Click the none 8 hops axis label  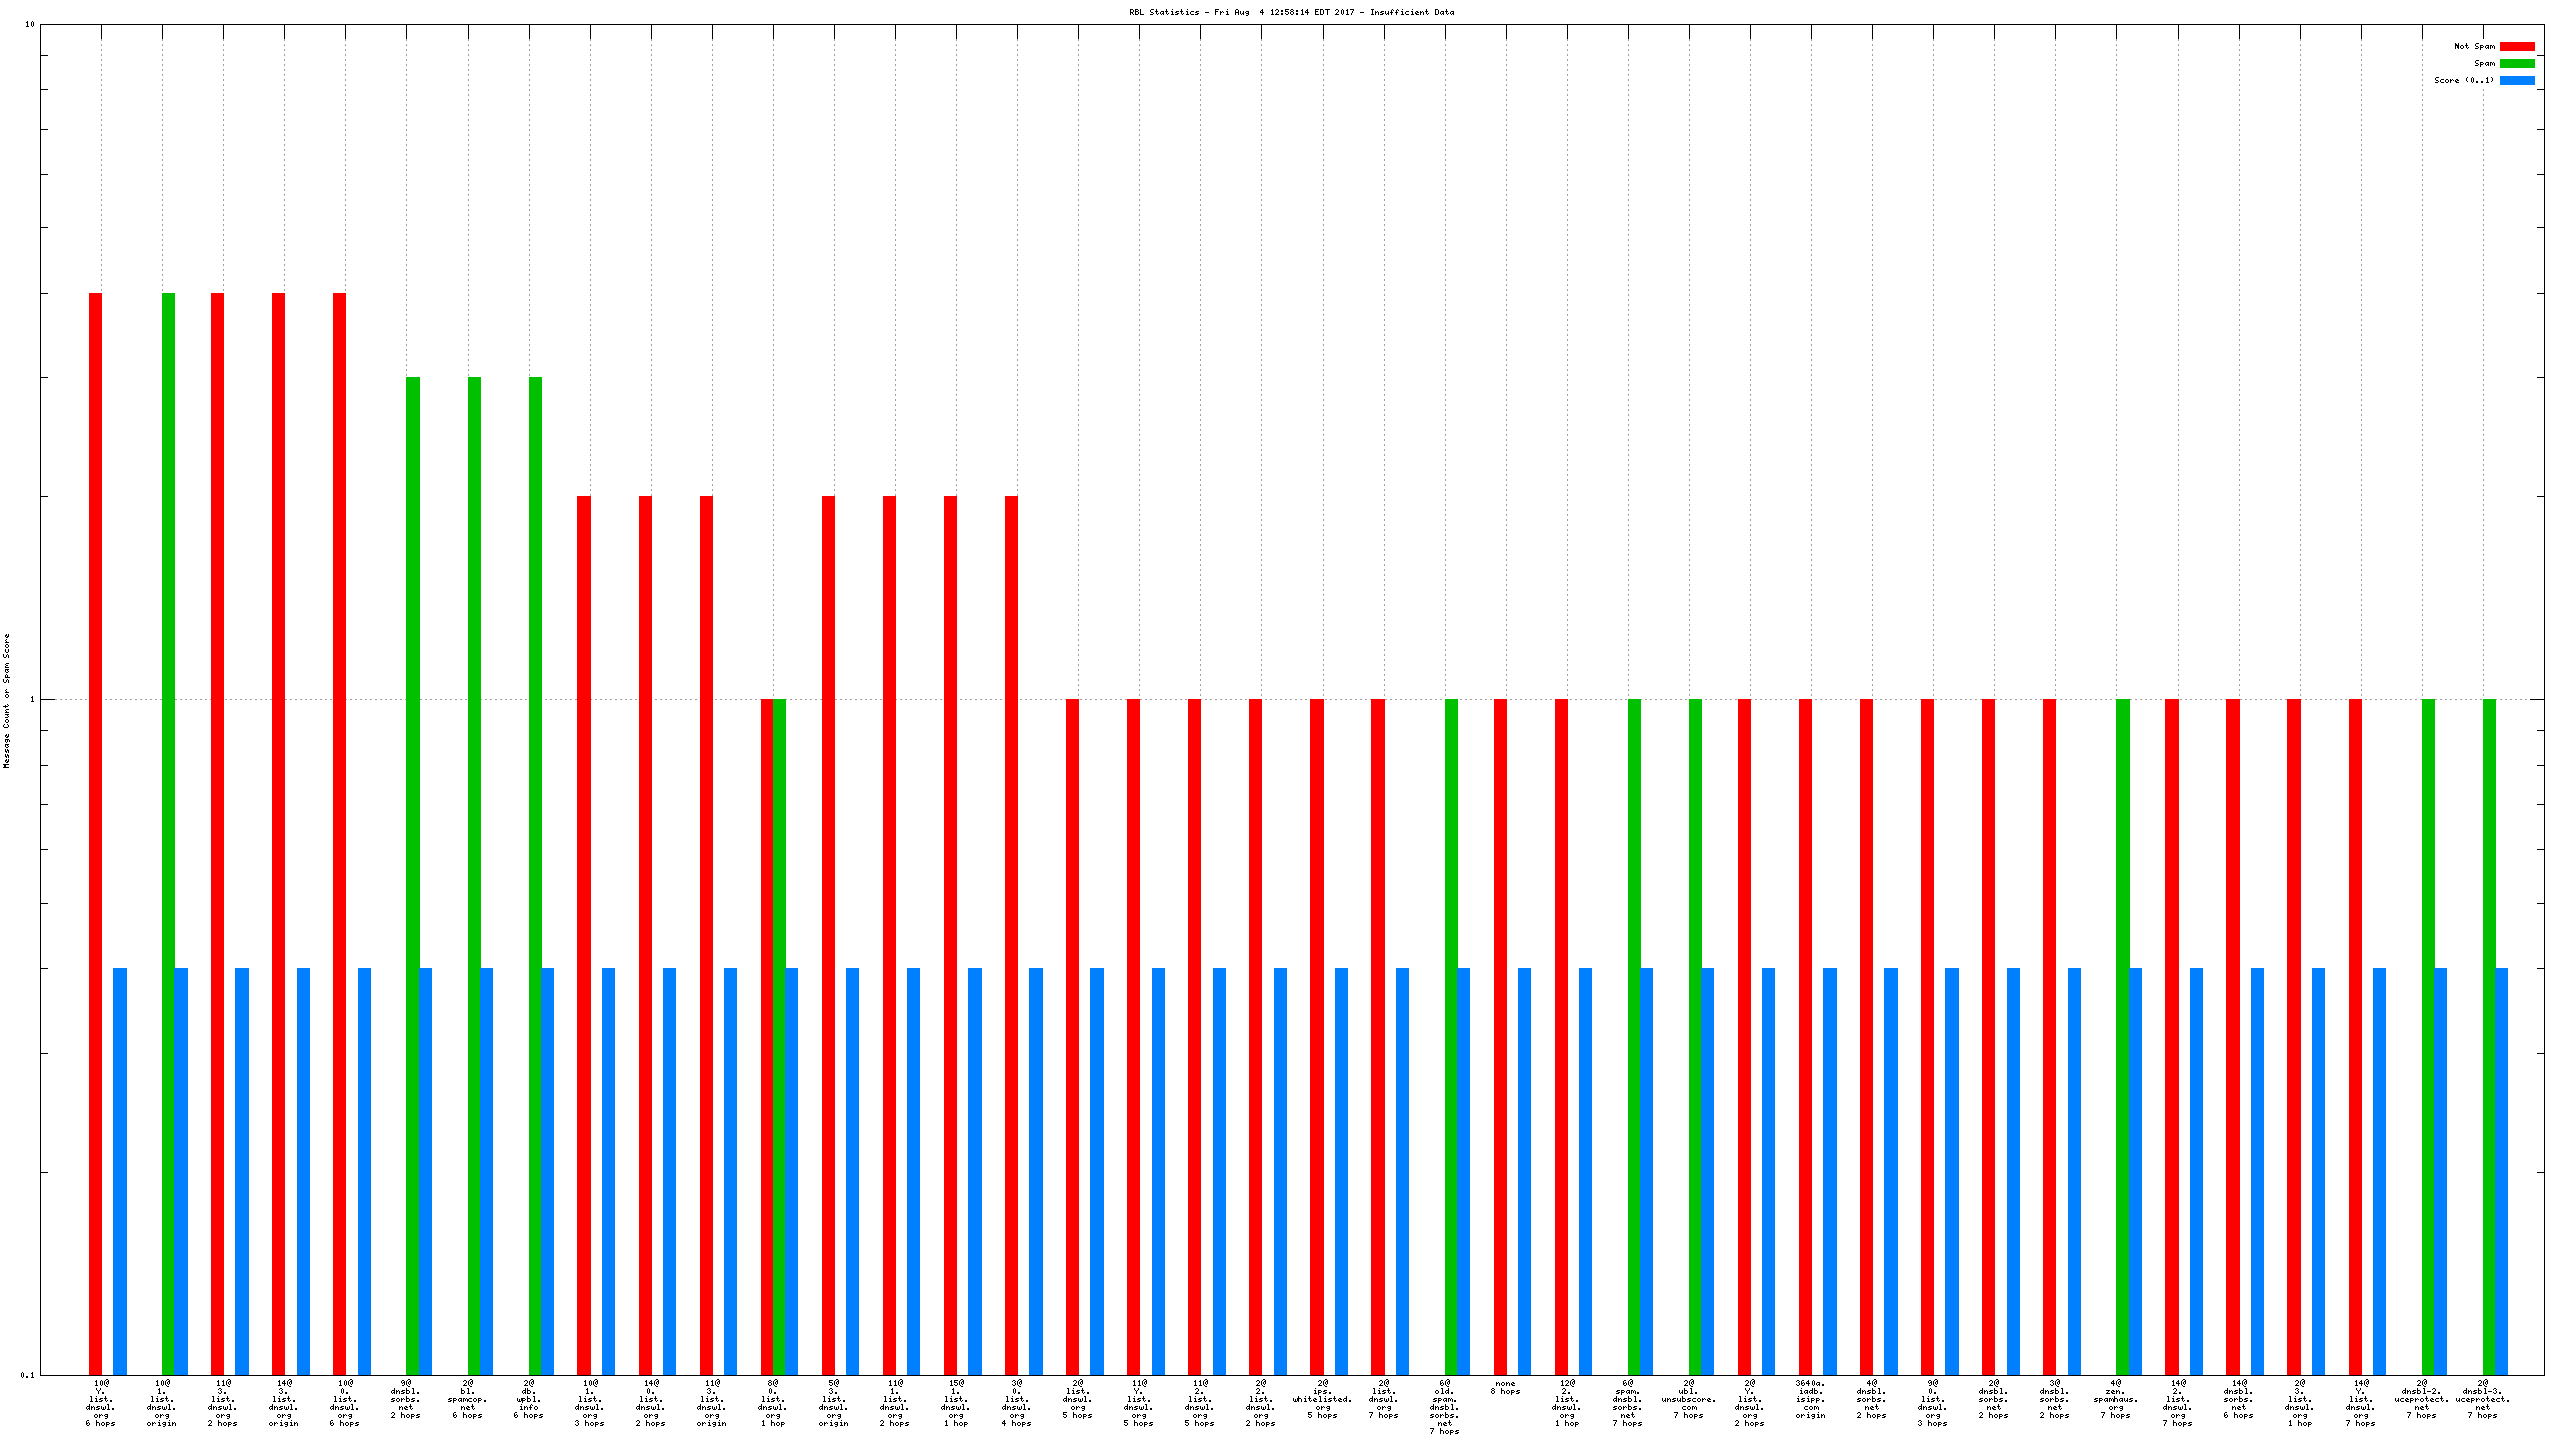[x=1505, y=1387]
